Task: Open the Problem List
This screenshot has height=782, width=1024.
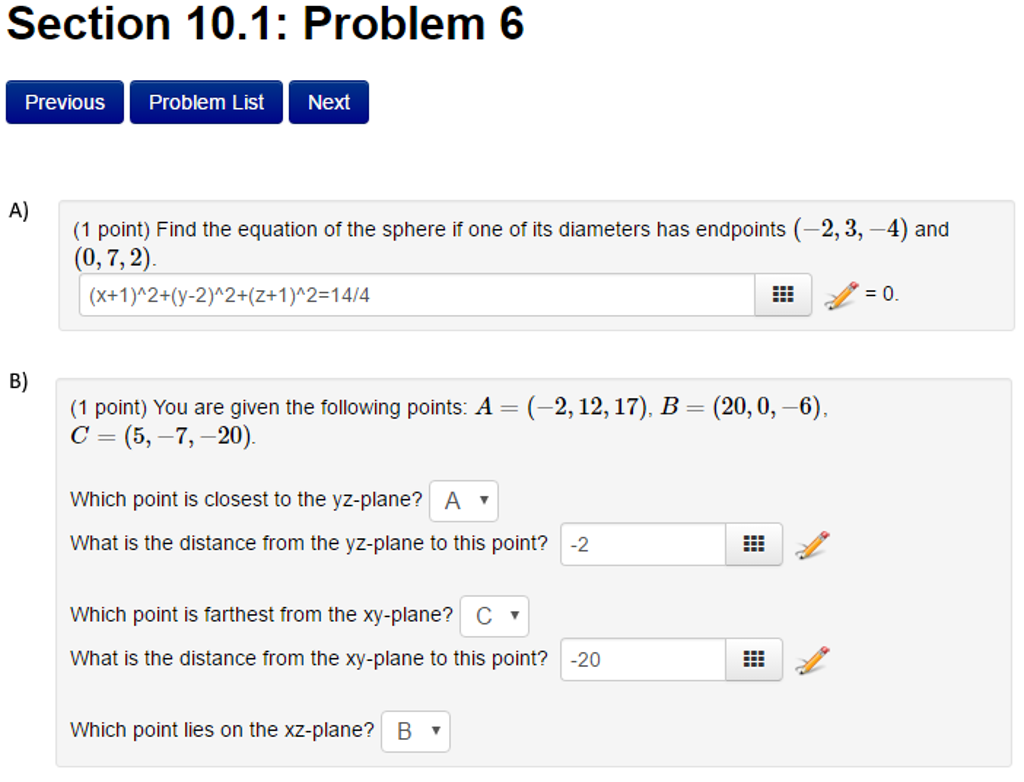Action: [x=205, y=102]
